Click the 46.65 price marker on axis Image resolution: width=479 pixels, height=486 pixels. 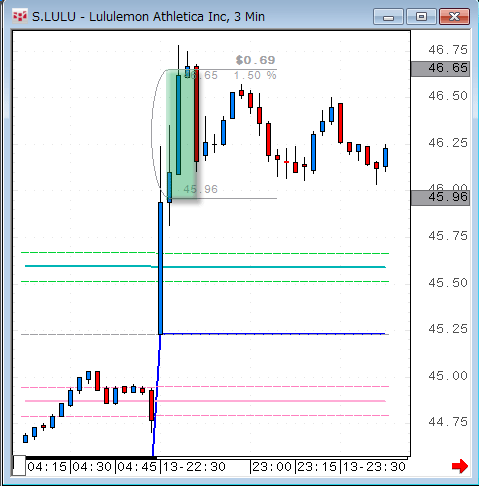(x=440, y=69)
